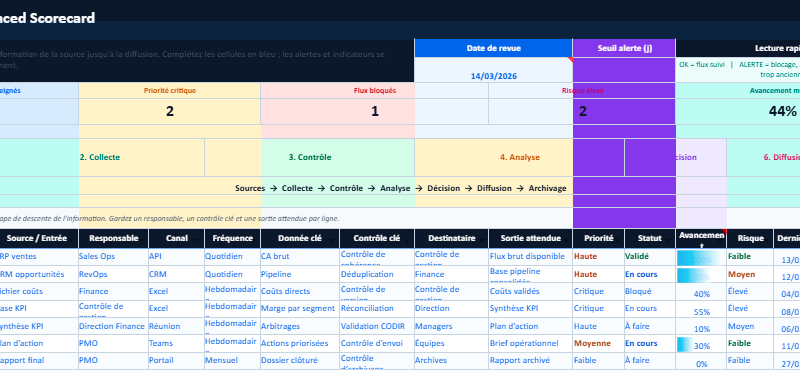The width and height of the screenshot is (800, 370).
Task: Select the Arbitrages cell
Action: point(300,326)
